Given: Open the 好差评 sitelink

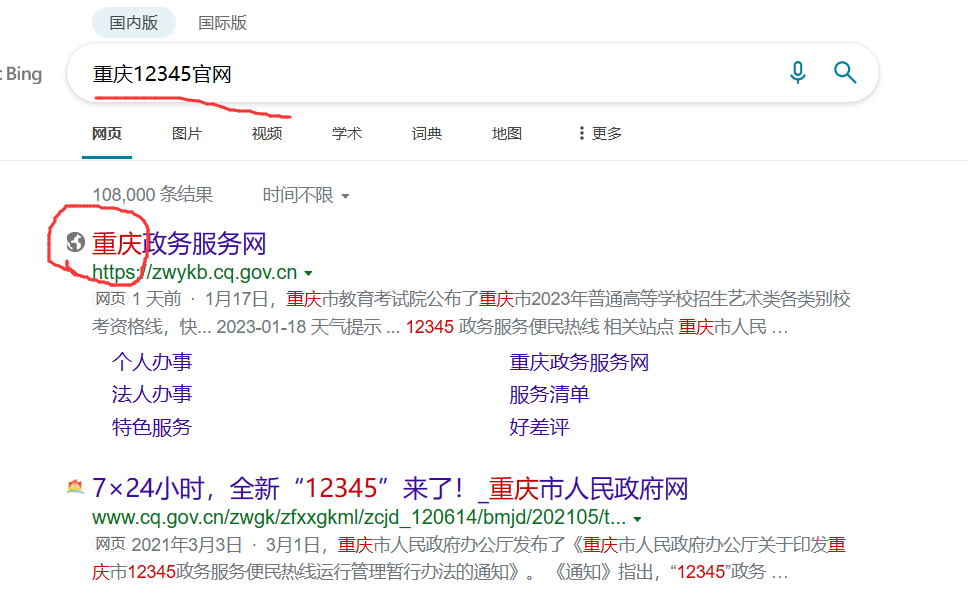Looking at the screenshot, I should (x=539, y=427).
